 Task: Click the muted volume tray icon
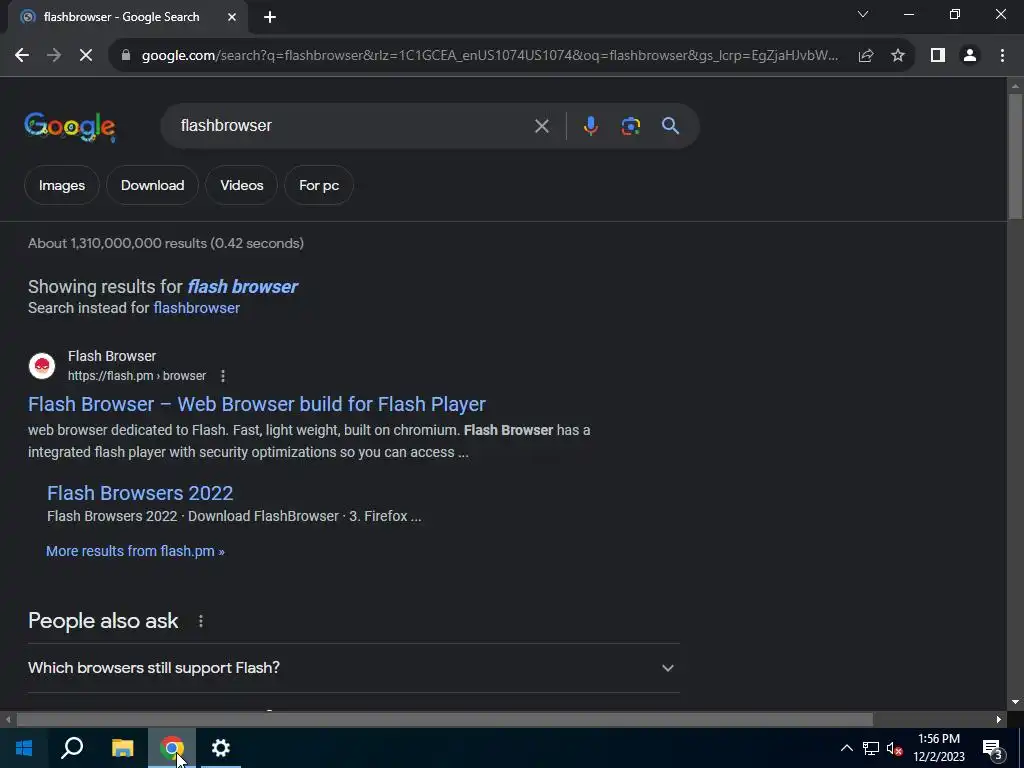895,749
